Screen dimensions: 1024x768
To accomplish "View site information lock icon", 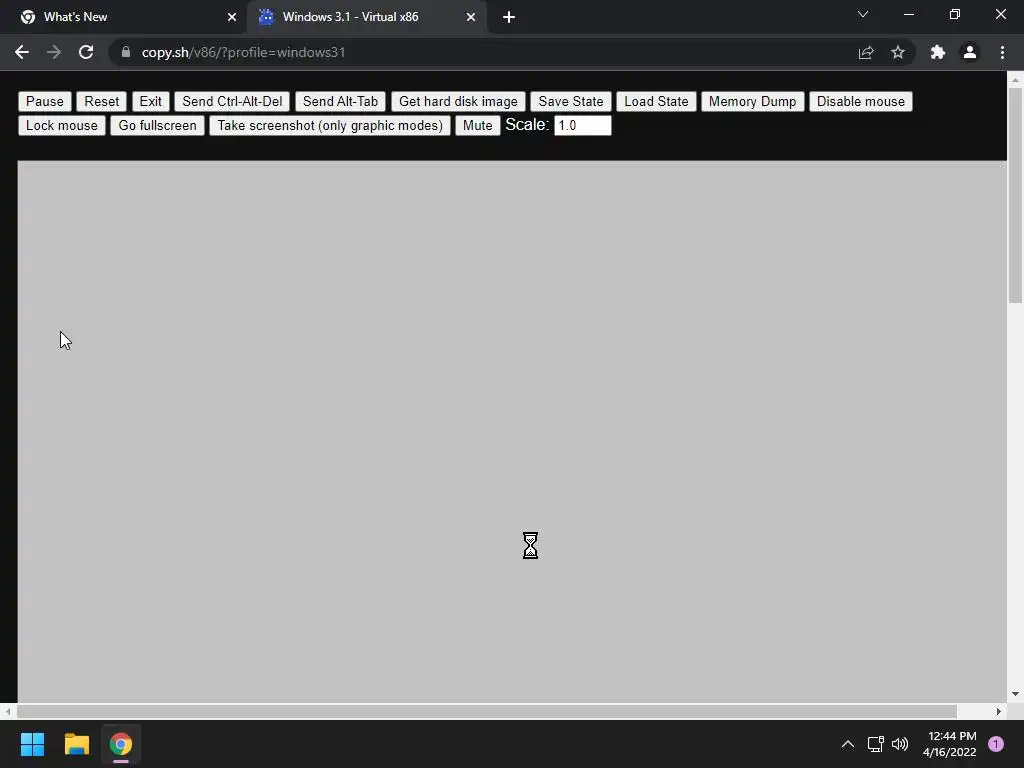I will click(x=126, y=52).
